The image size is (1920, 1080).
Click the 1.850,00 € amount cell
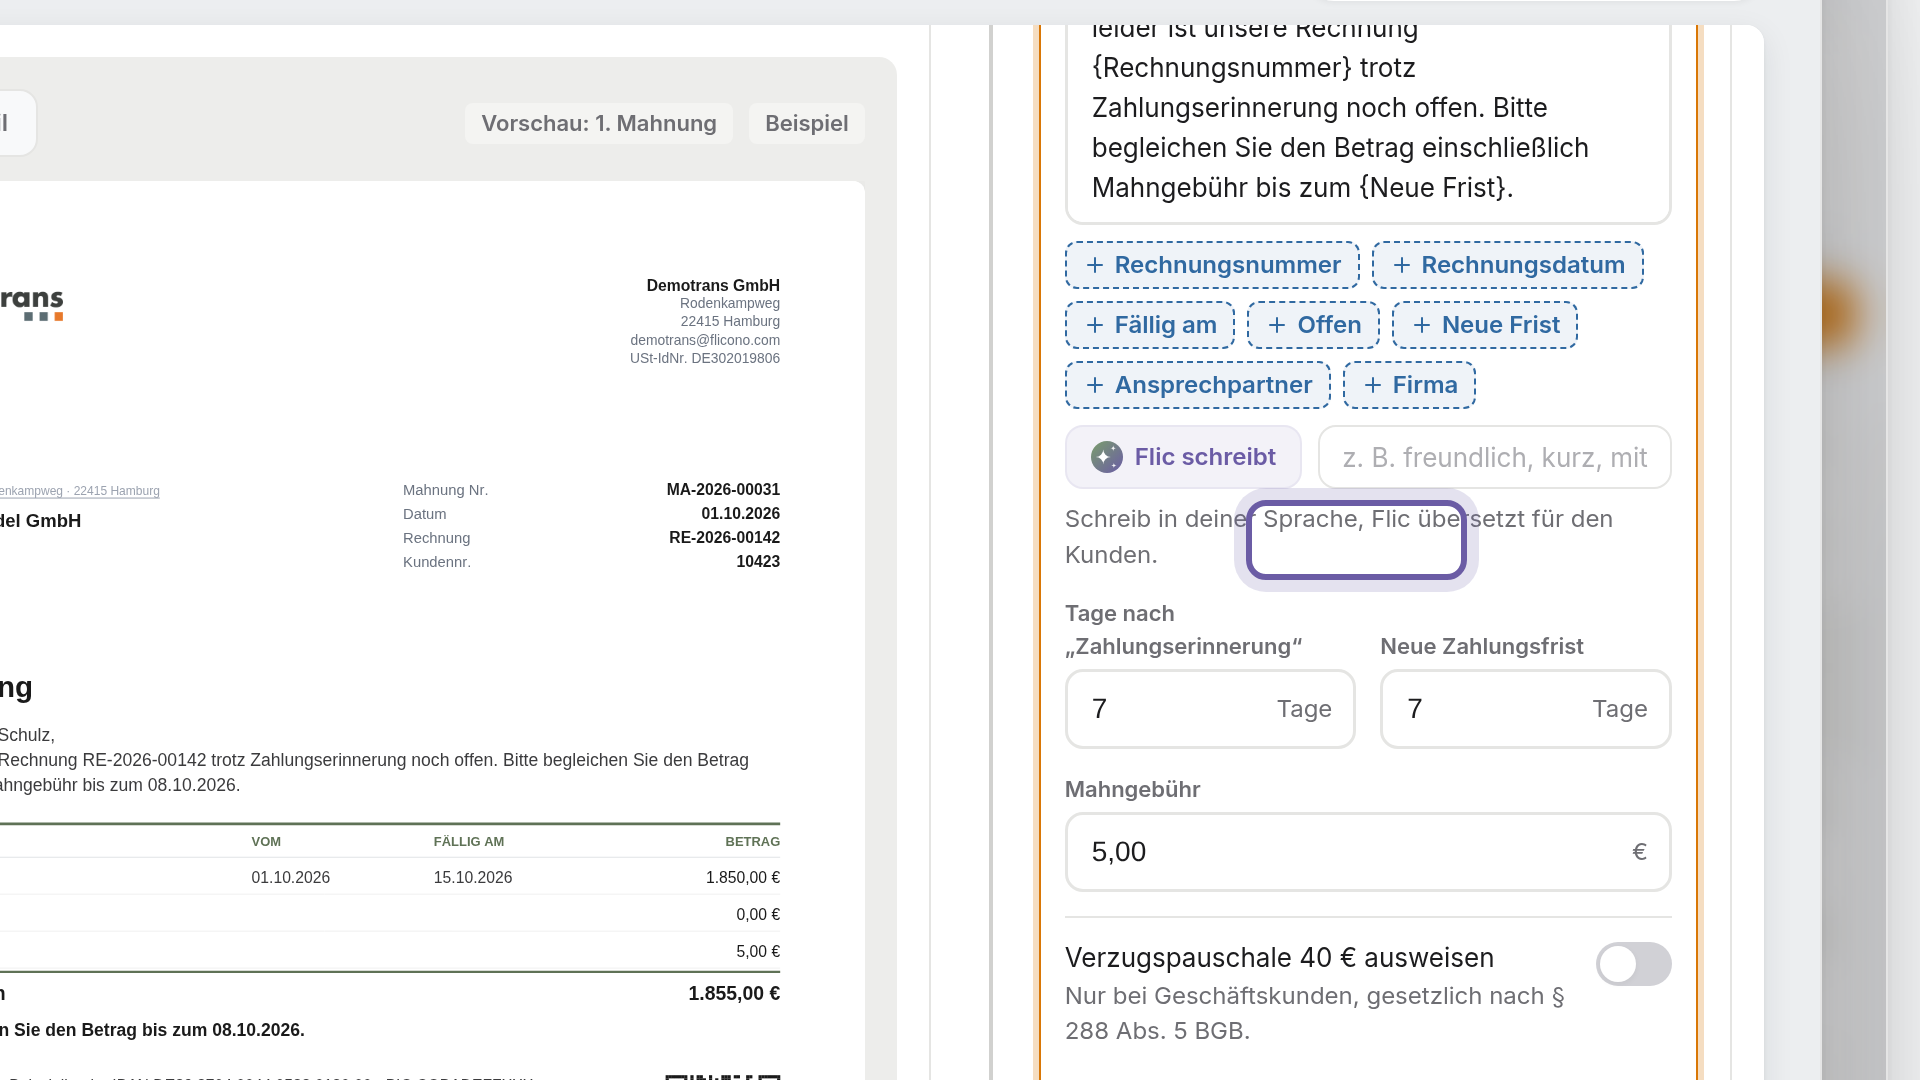point(743,877)
